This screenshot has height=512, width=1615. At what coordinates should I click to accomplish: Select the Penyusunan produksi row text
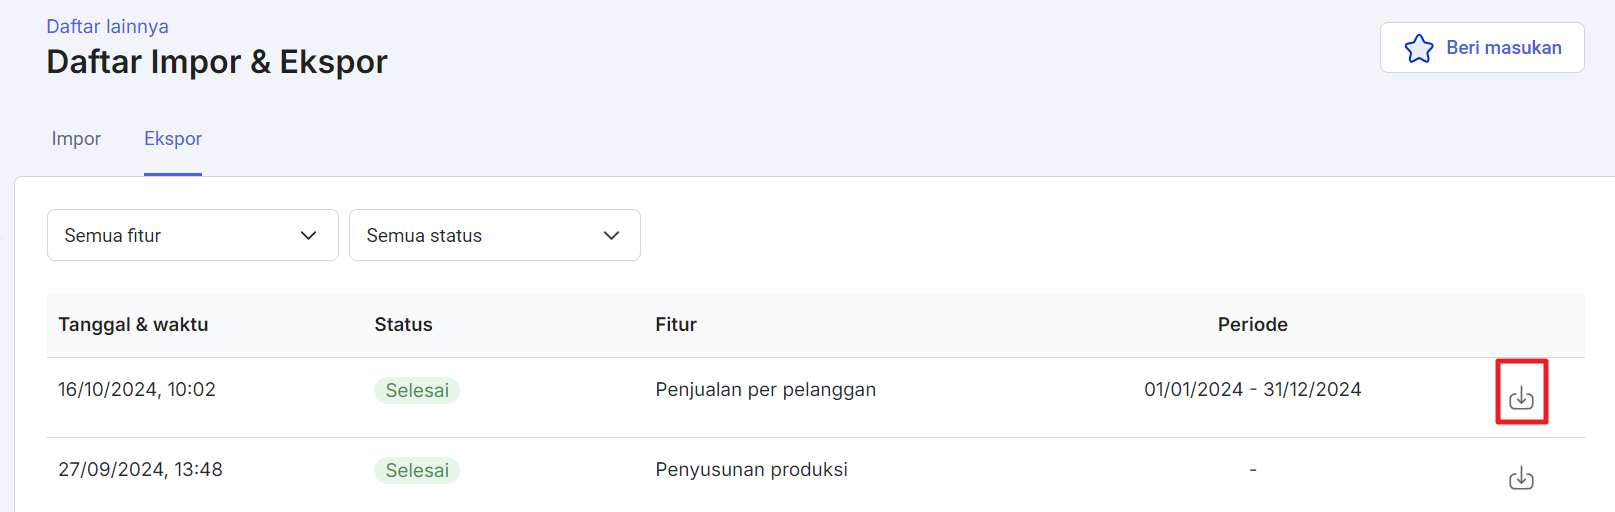pyautogui.click(x=751, y=470)
